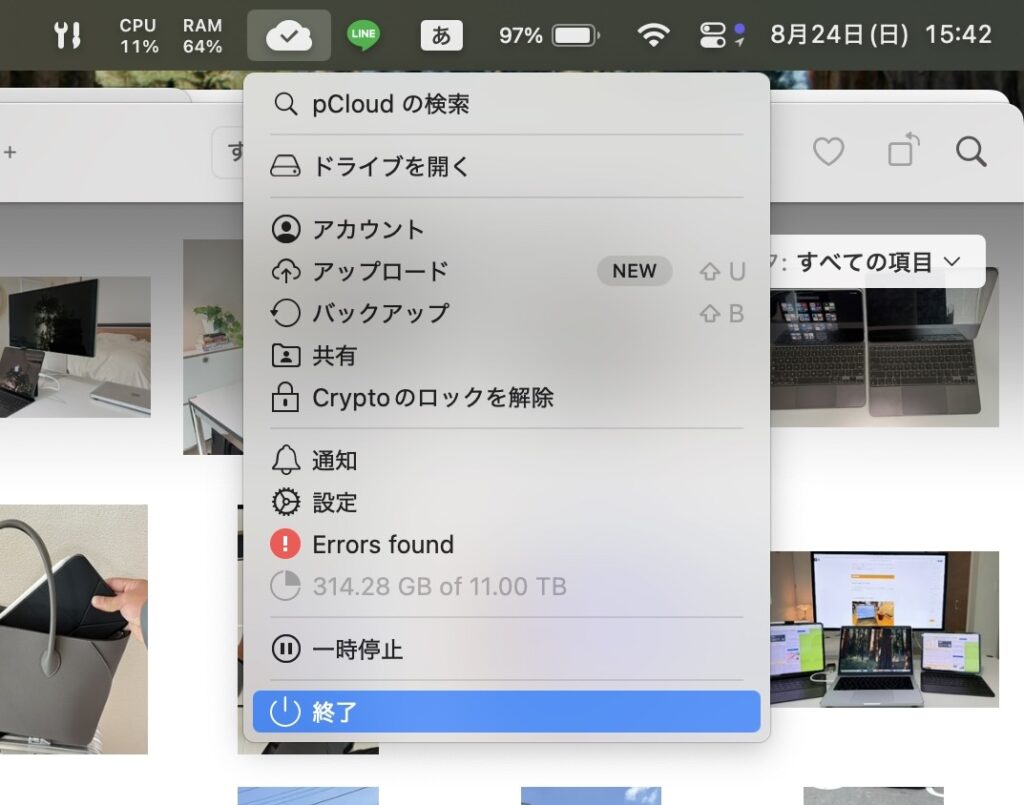Open the すべての項目 filter dropdown
The width and height of the screenshot is (1024, 805).
878,262
